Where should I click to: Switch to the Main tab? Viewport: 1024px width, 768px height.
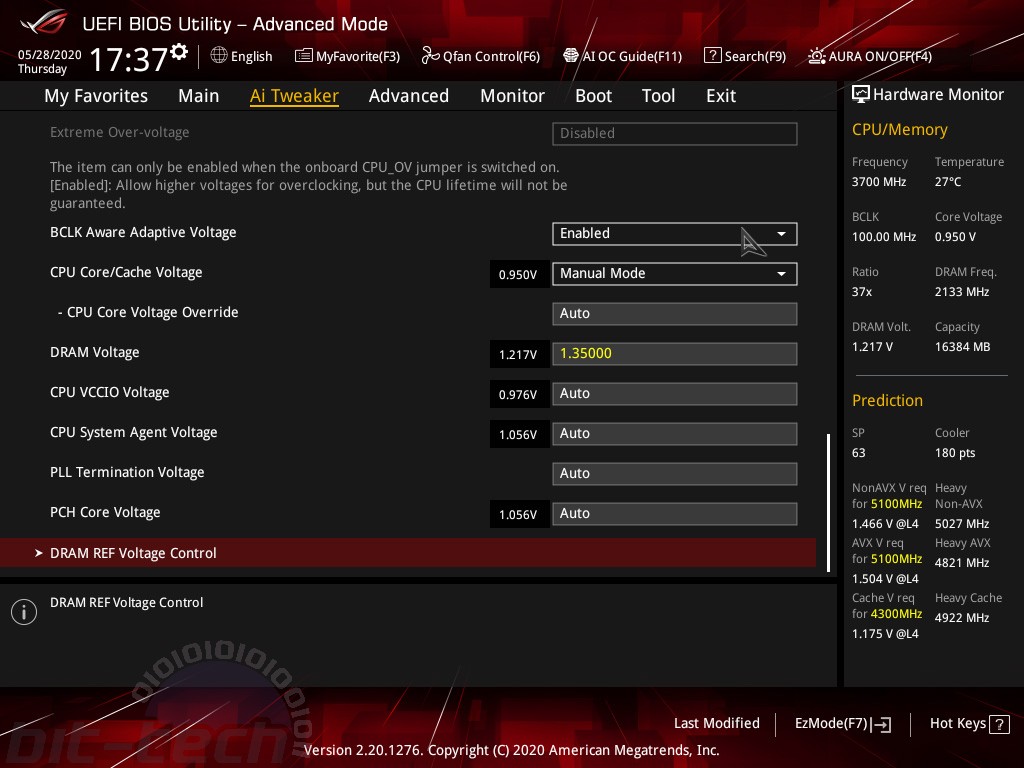[x=199, y=96]
